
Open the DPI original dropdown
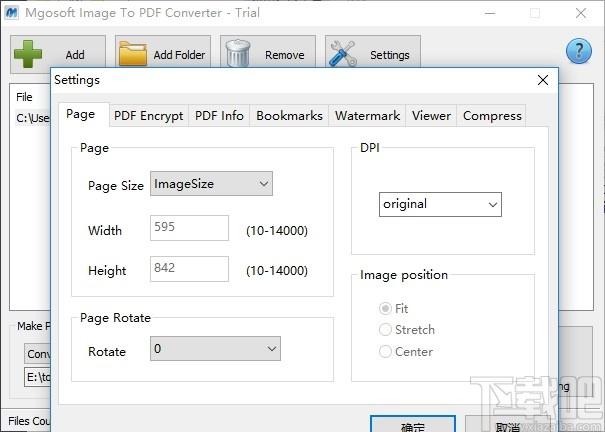point(440,204)
